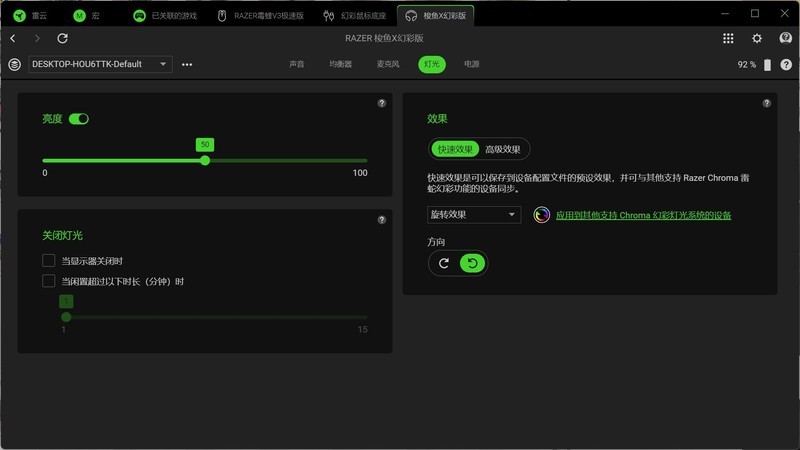The image size is (800, 450).
Task: Click the help icon in 效果 panel
Action: pyautogui.click(x=767, y=103)
